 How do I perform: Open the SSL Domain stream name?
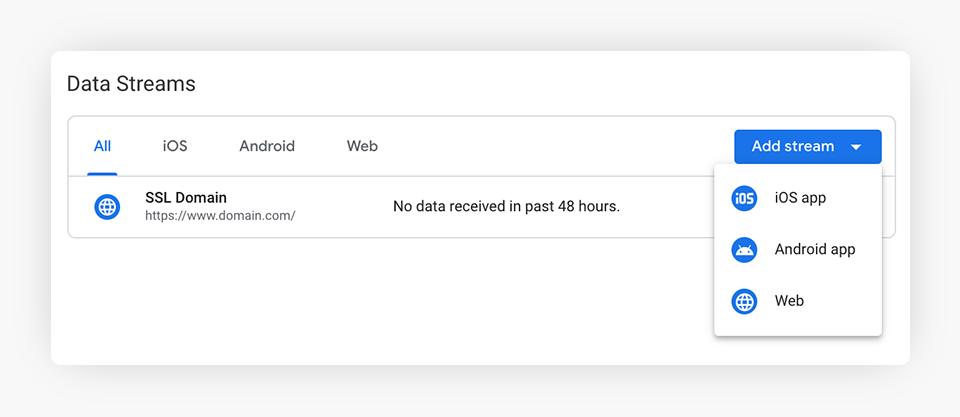coord(186,198)
